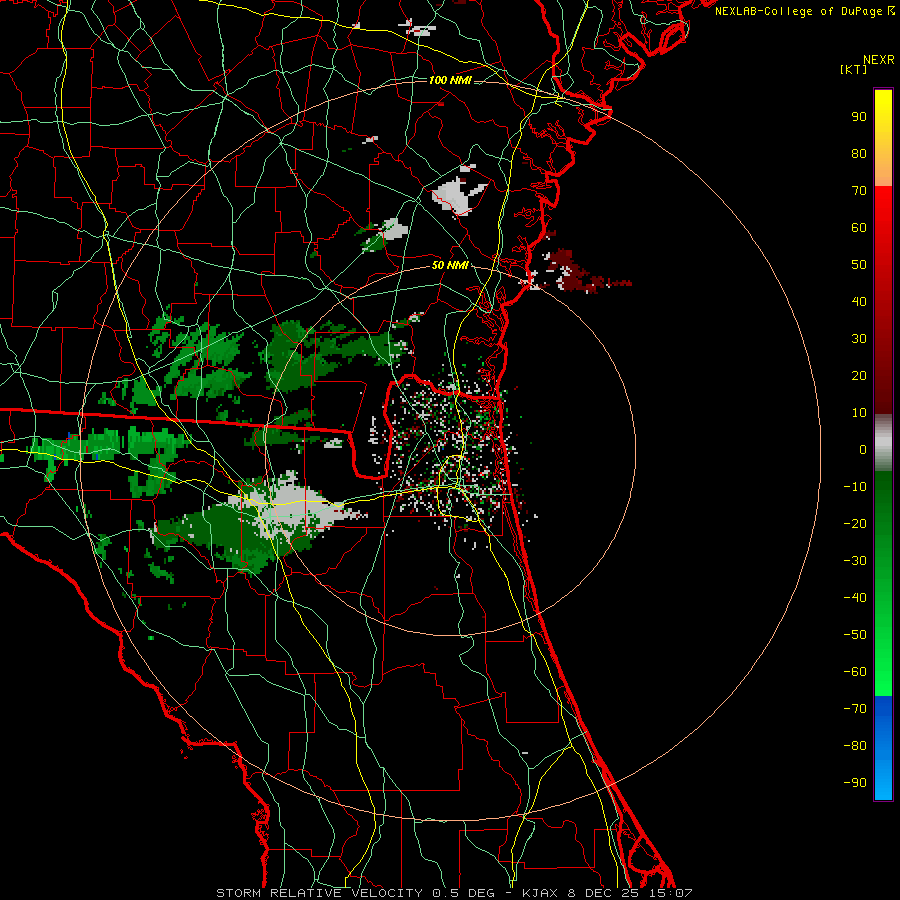Click the -70 value on velocity scale
900x900 pixels.
(855, 709)
